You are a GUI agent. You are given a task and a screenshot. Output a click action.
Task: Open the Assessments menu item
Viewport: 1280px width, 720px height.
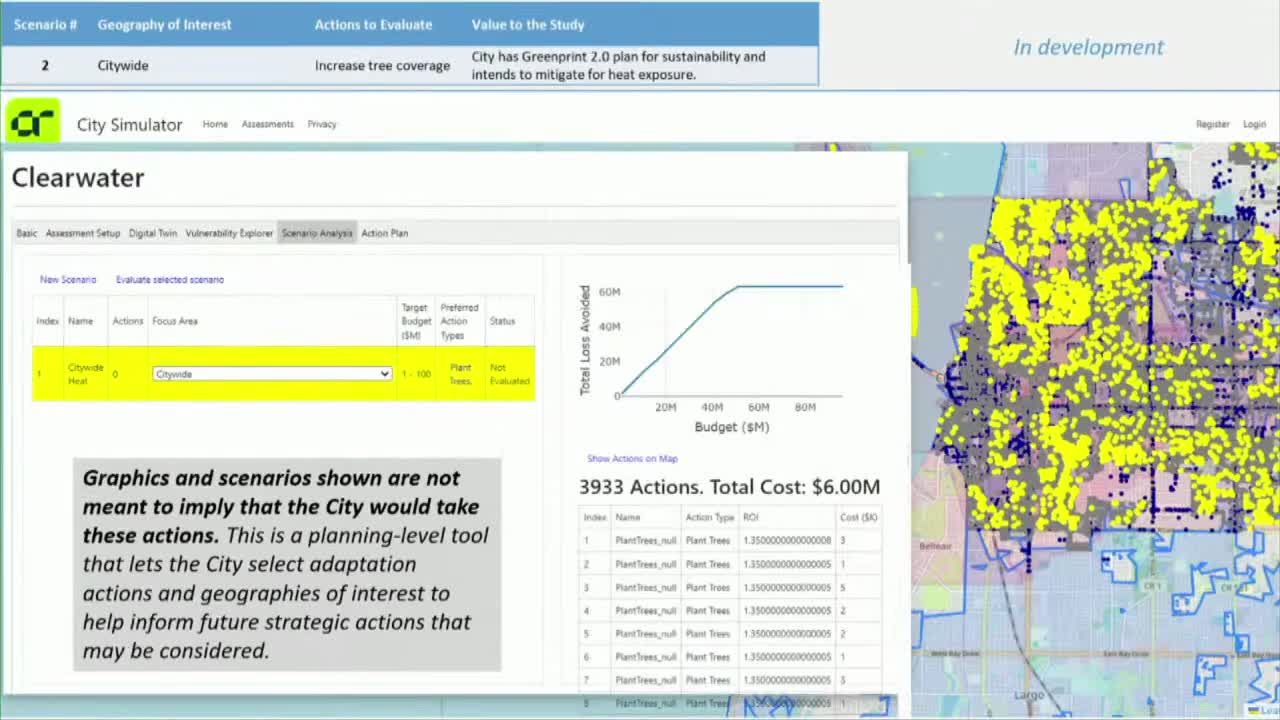pos(267,124)
